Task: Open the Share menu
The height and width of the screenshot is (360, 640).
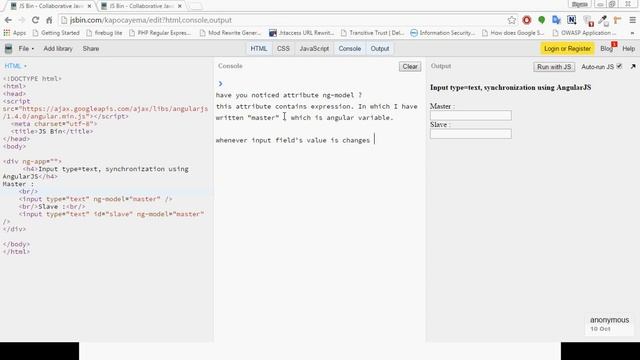Action: (x=91, y=49)
